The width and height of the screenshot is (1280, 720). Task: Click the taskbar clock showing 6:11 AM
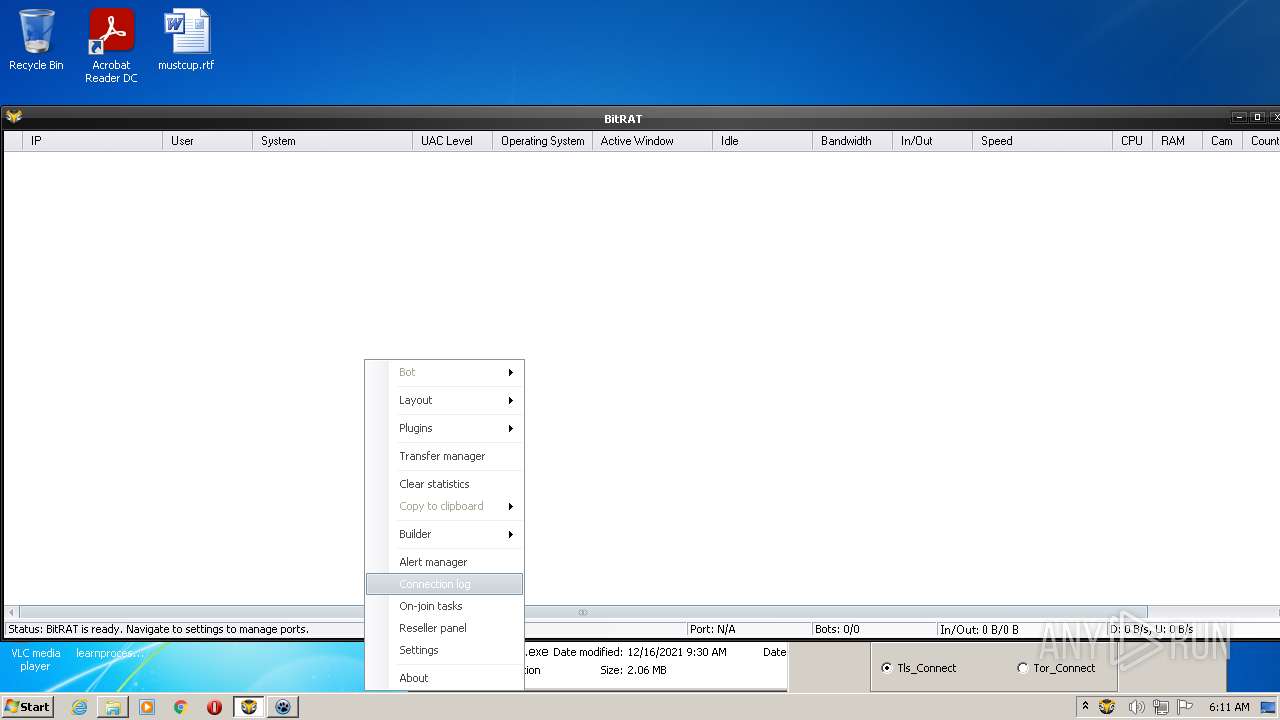1229,707
